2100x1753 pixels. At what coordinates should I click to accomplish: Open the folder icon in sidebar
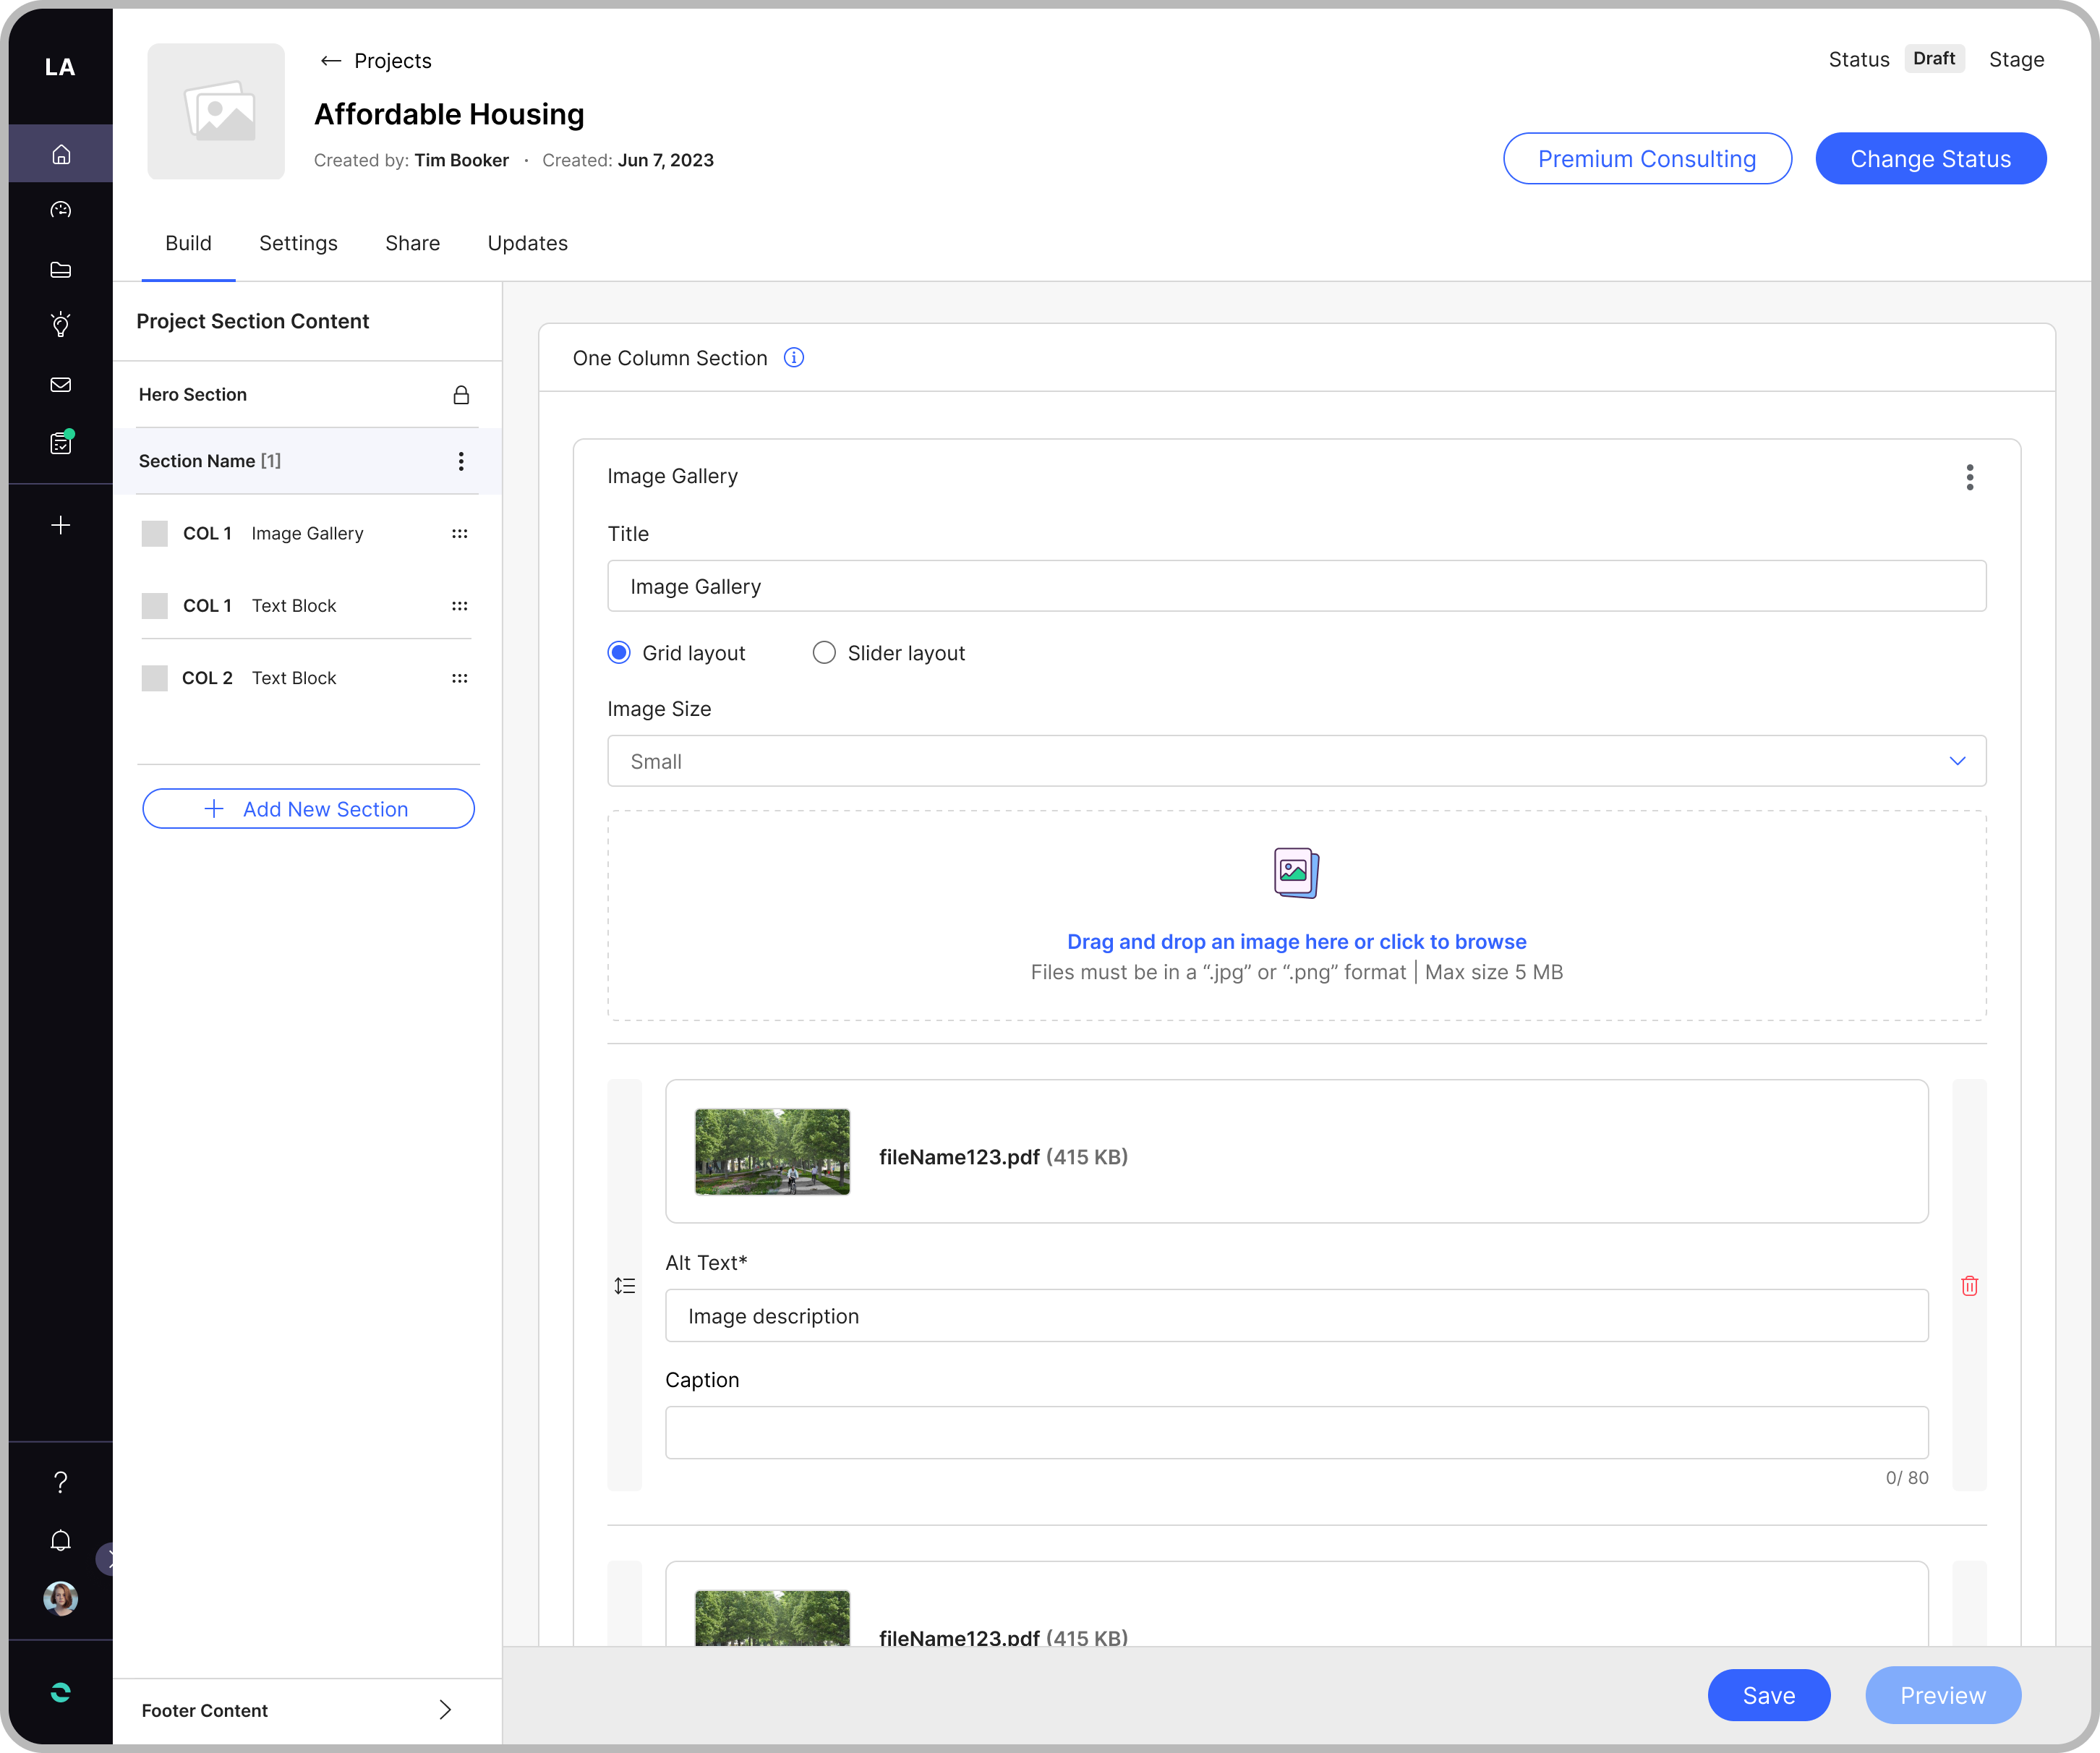[61, 269]
